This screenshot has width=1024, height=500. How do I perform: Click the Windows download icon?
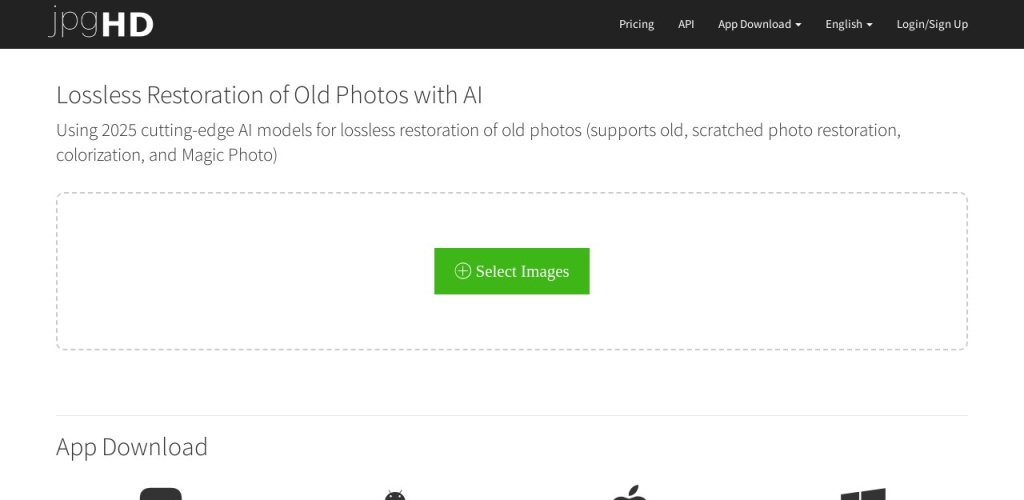point(862,495)
